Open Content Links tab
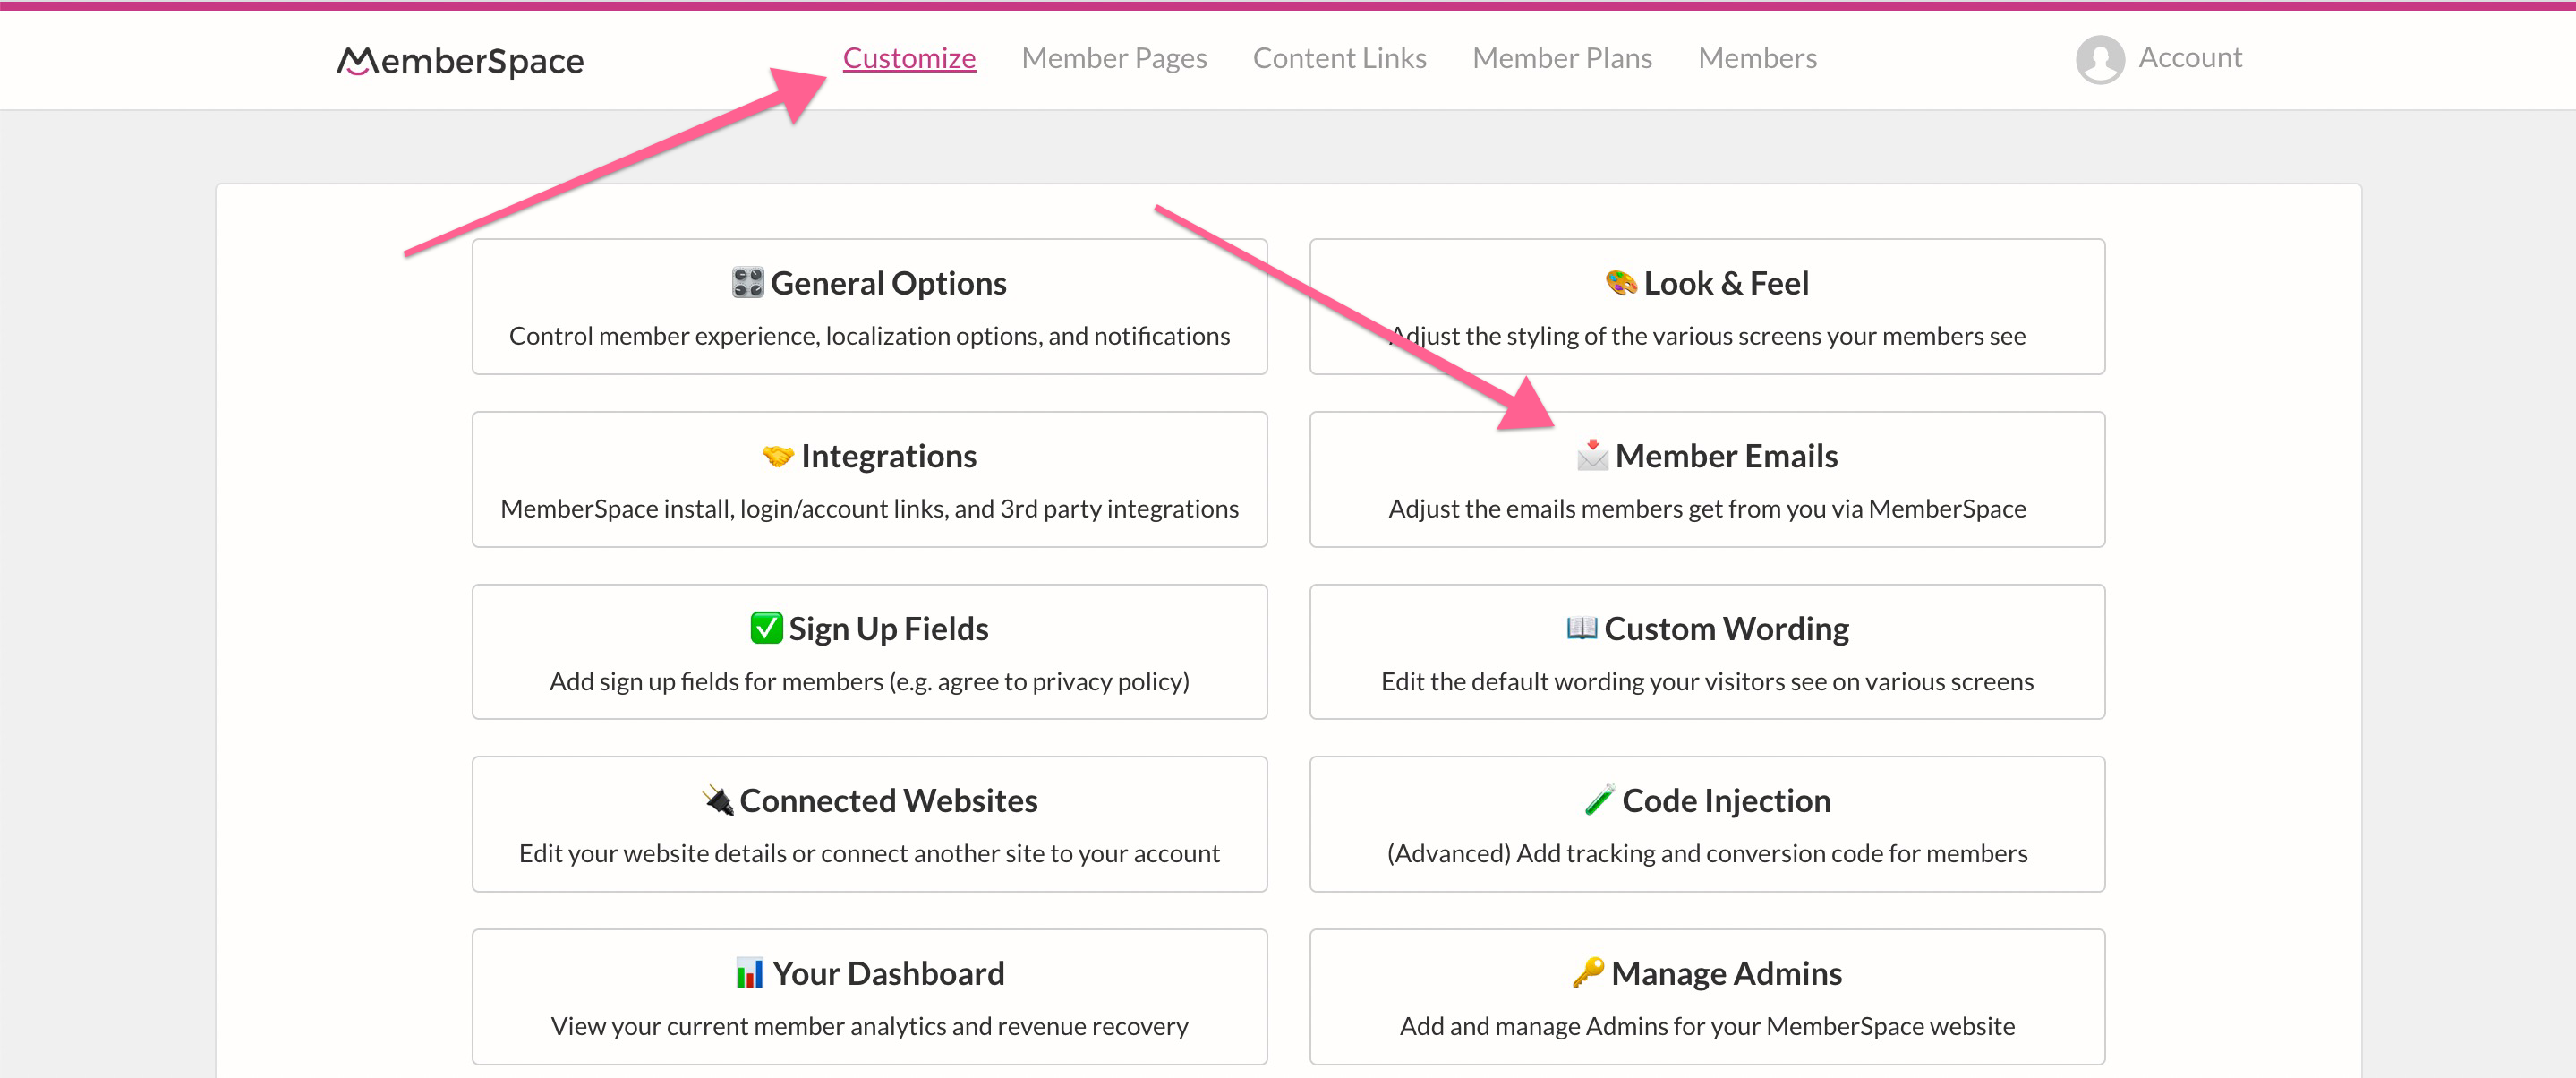 coord(1339,58)
